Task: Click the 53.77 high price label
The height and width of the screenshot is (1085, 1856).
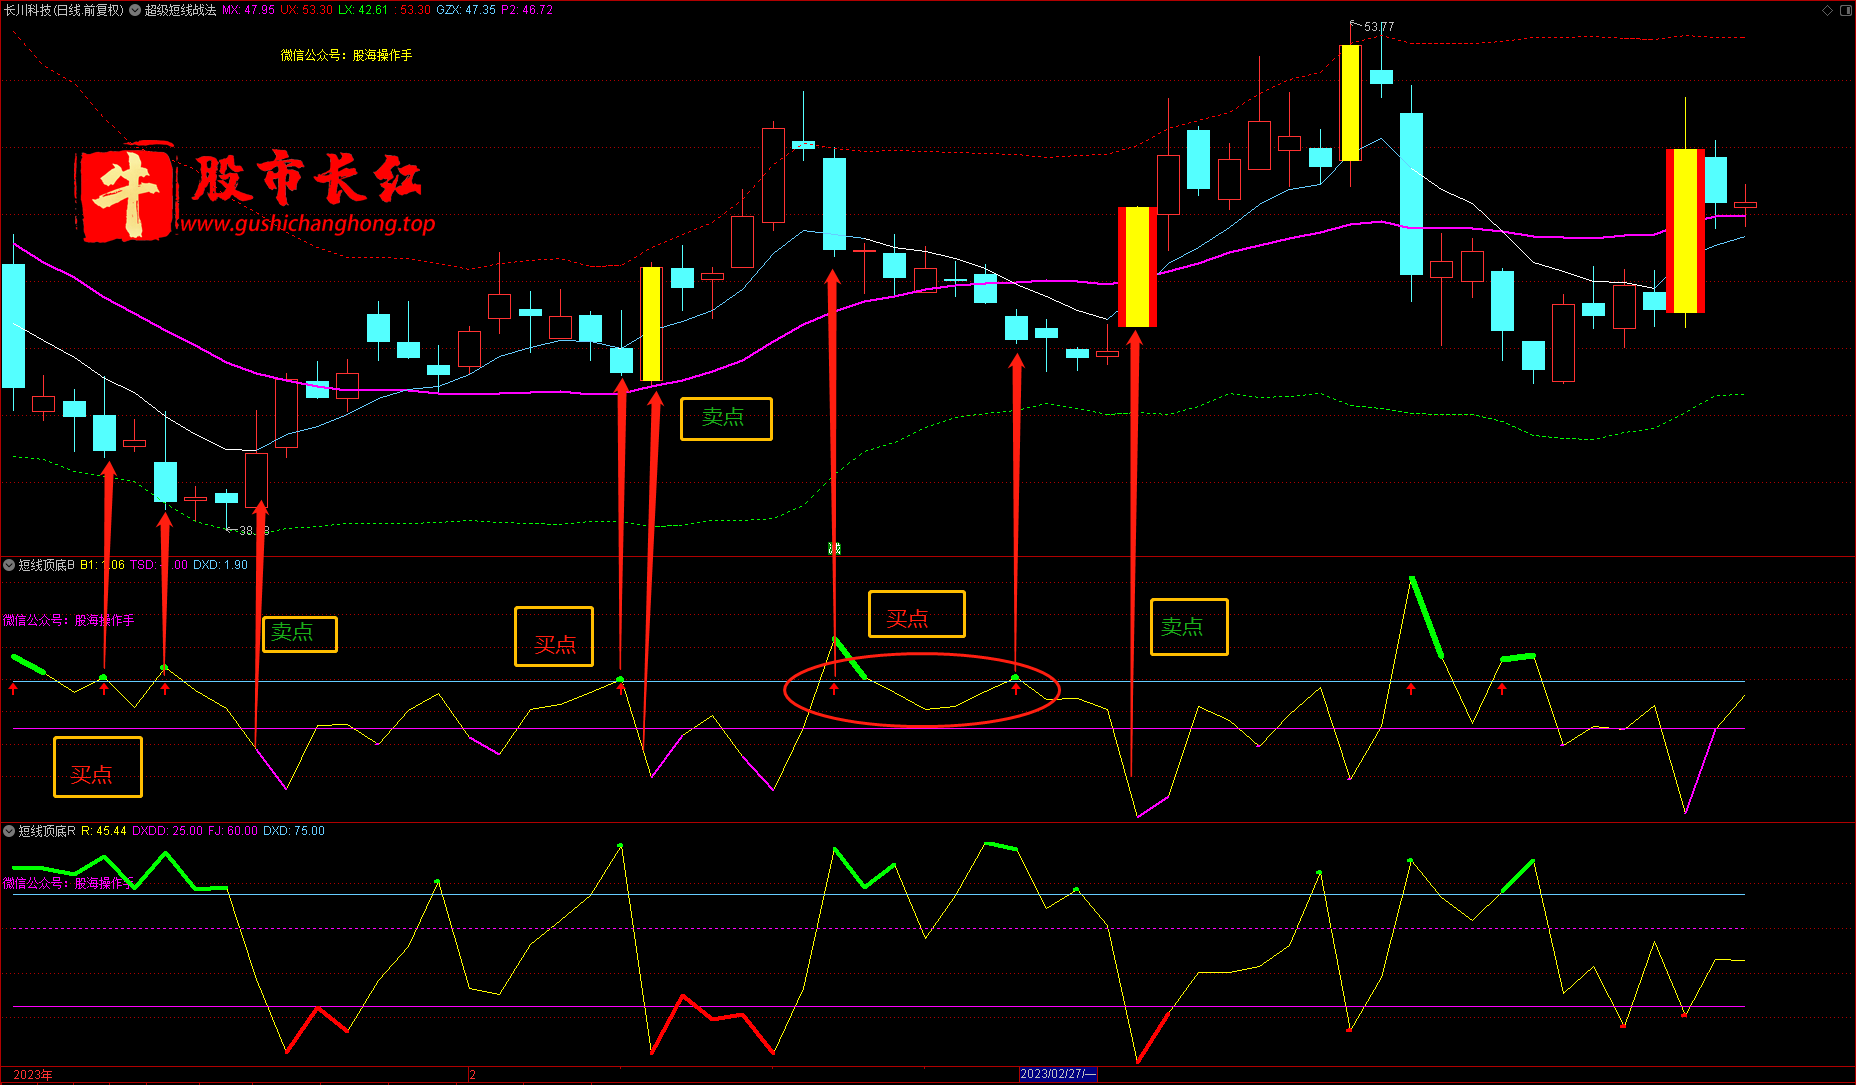Action: 1379,27
